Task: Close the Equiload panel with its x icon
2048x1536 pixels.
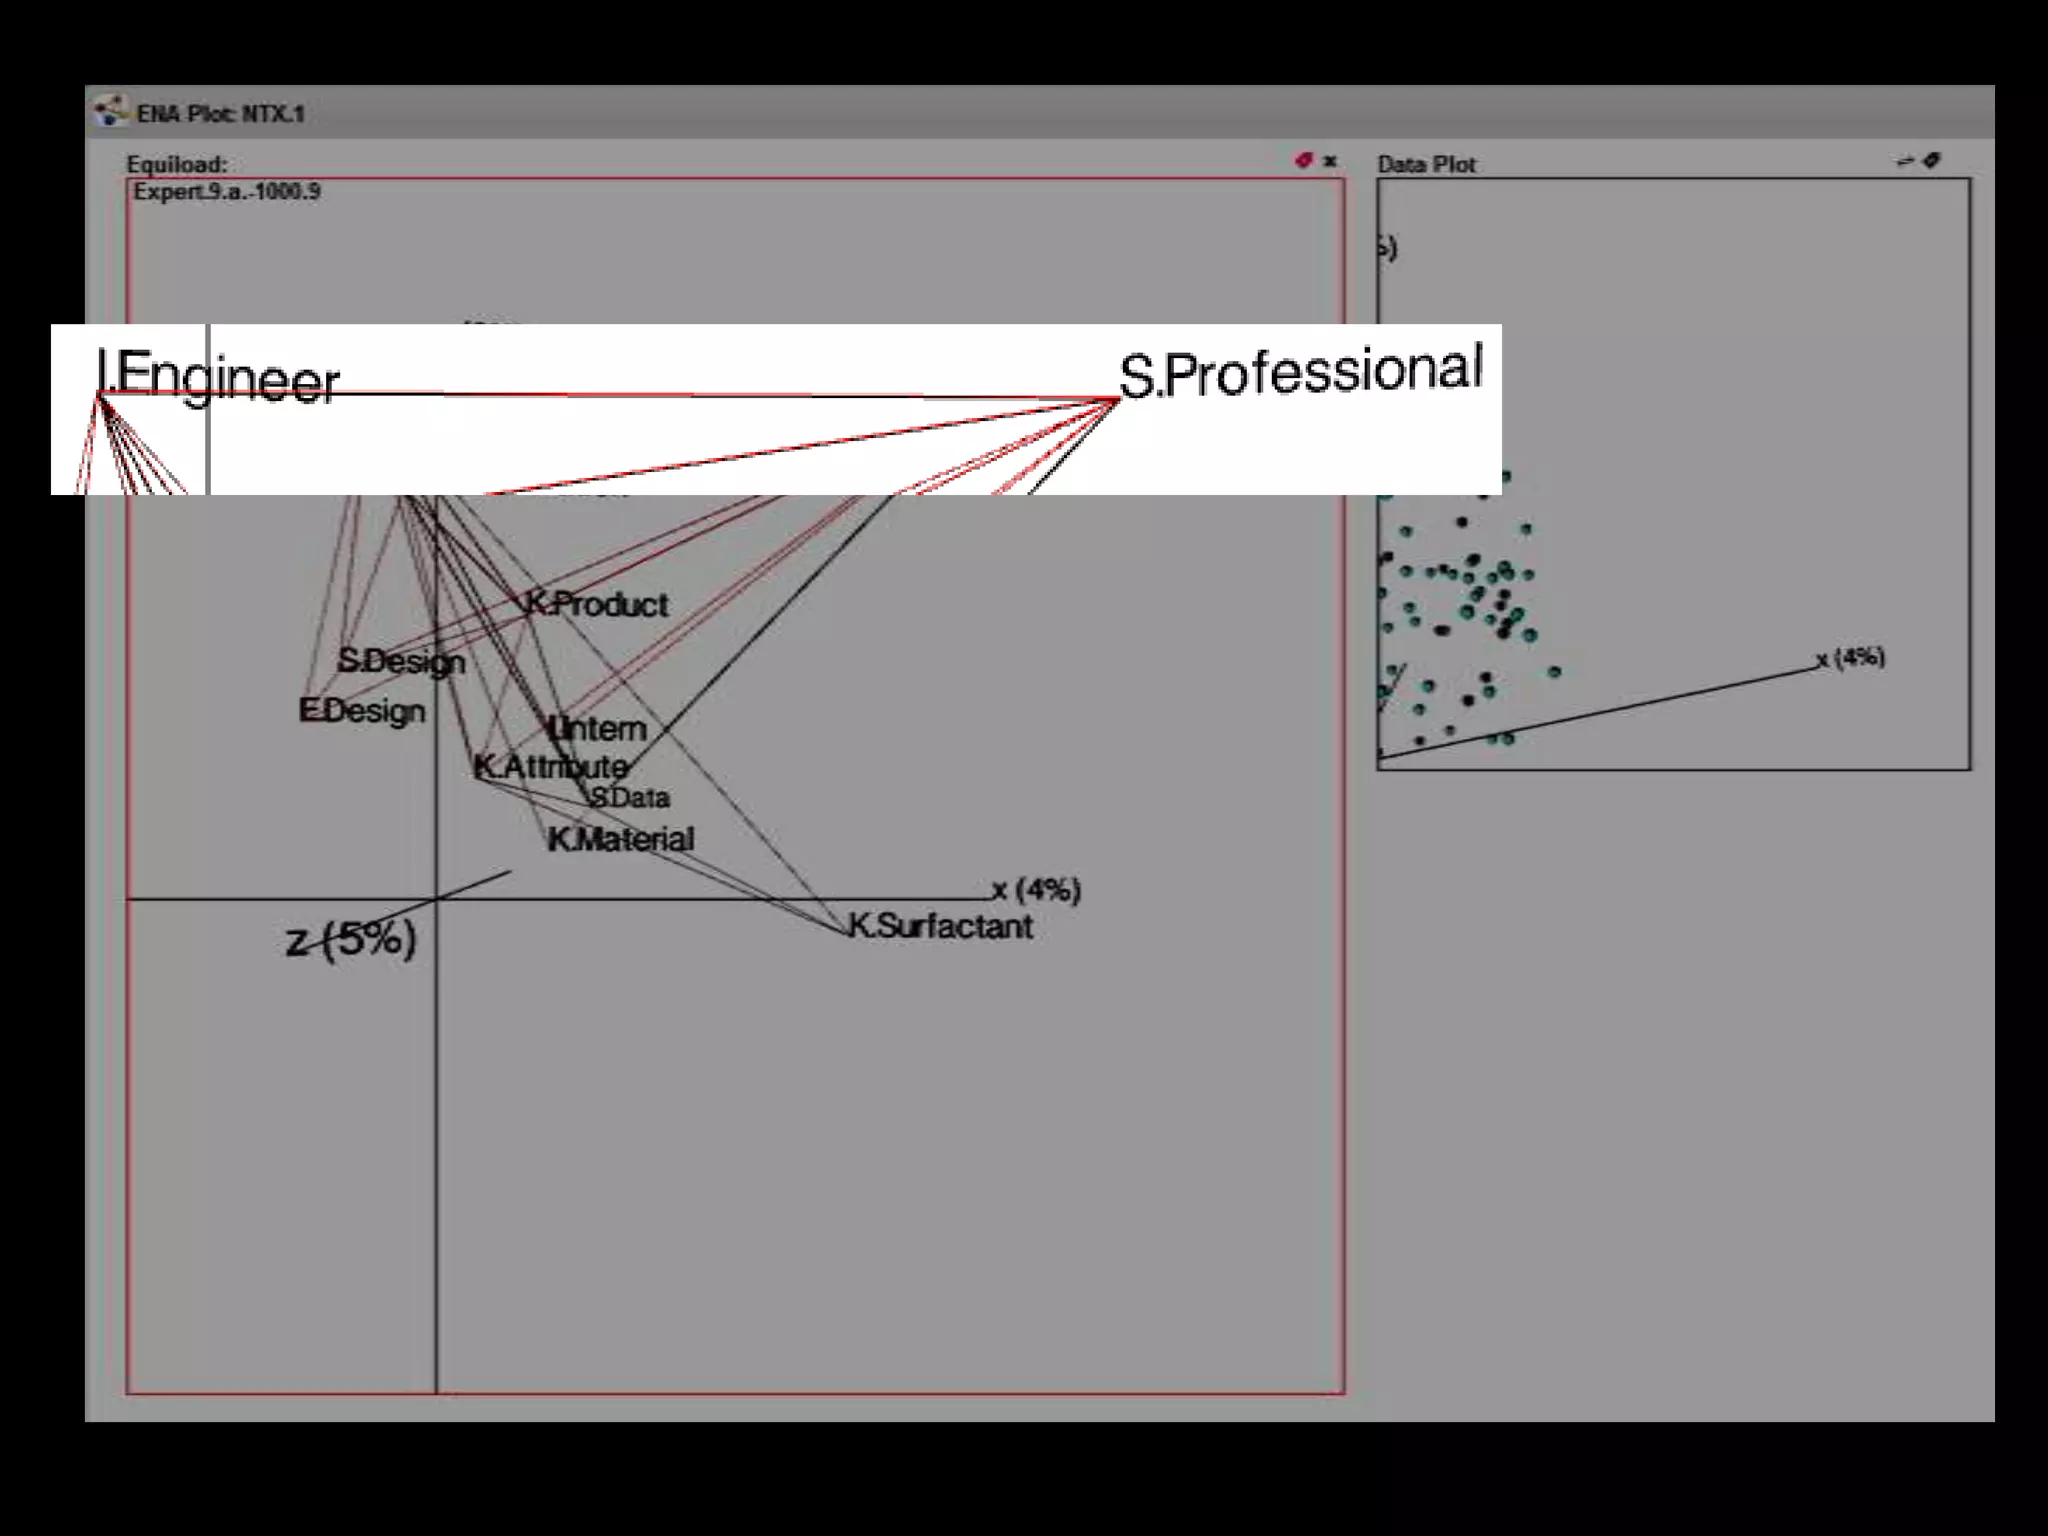Action: click(x=1330, y=161)
